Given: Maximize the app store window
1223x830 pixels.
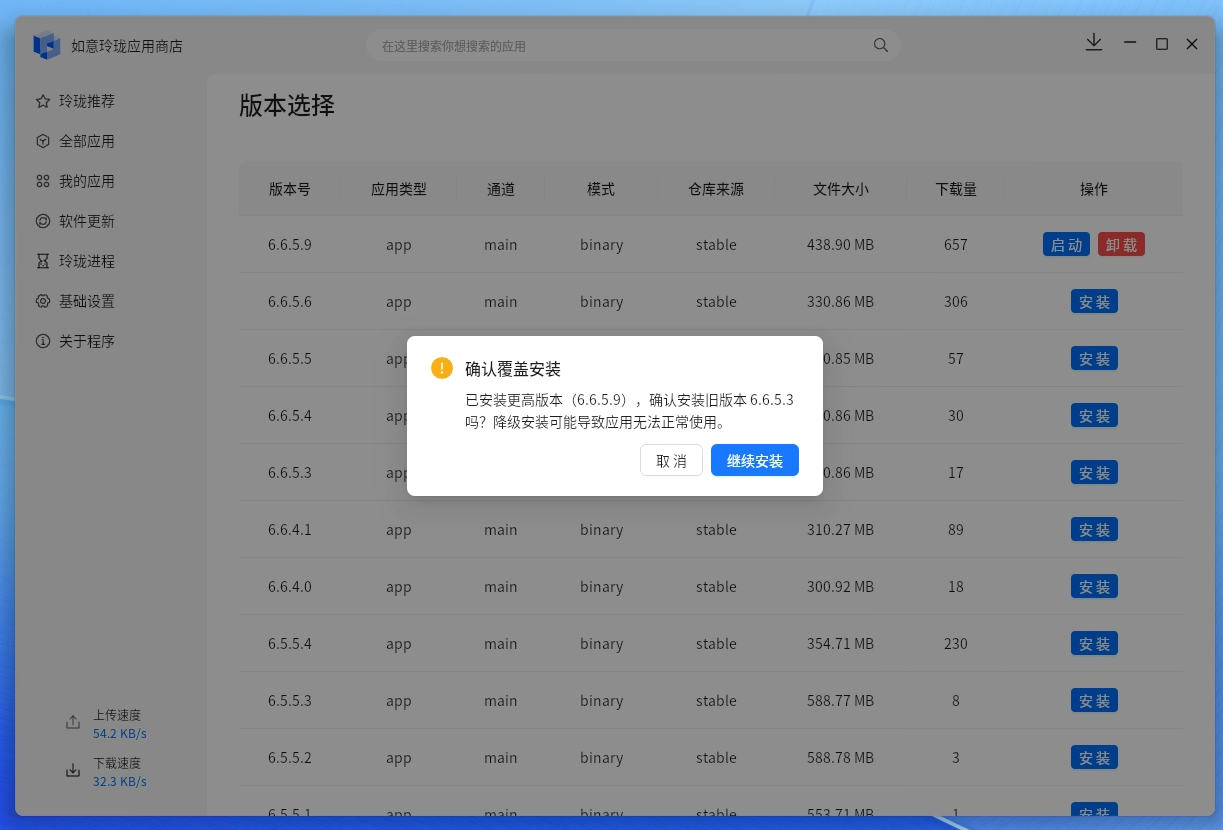Looking at the screenshot, I should tap(1162, 44).
